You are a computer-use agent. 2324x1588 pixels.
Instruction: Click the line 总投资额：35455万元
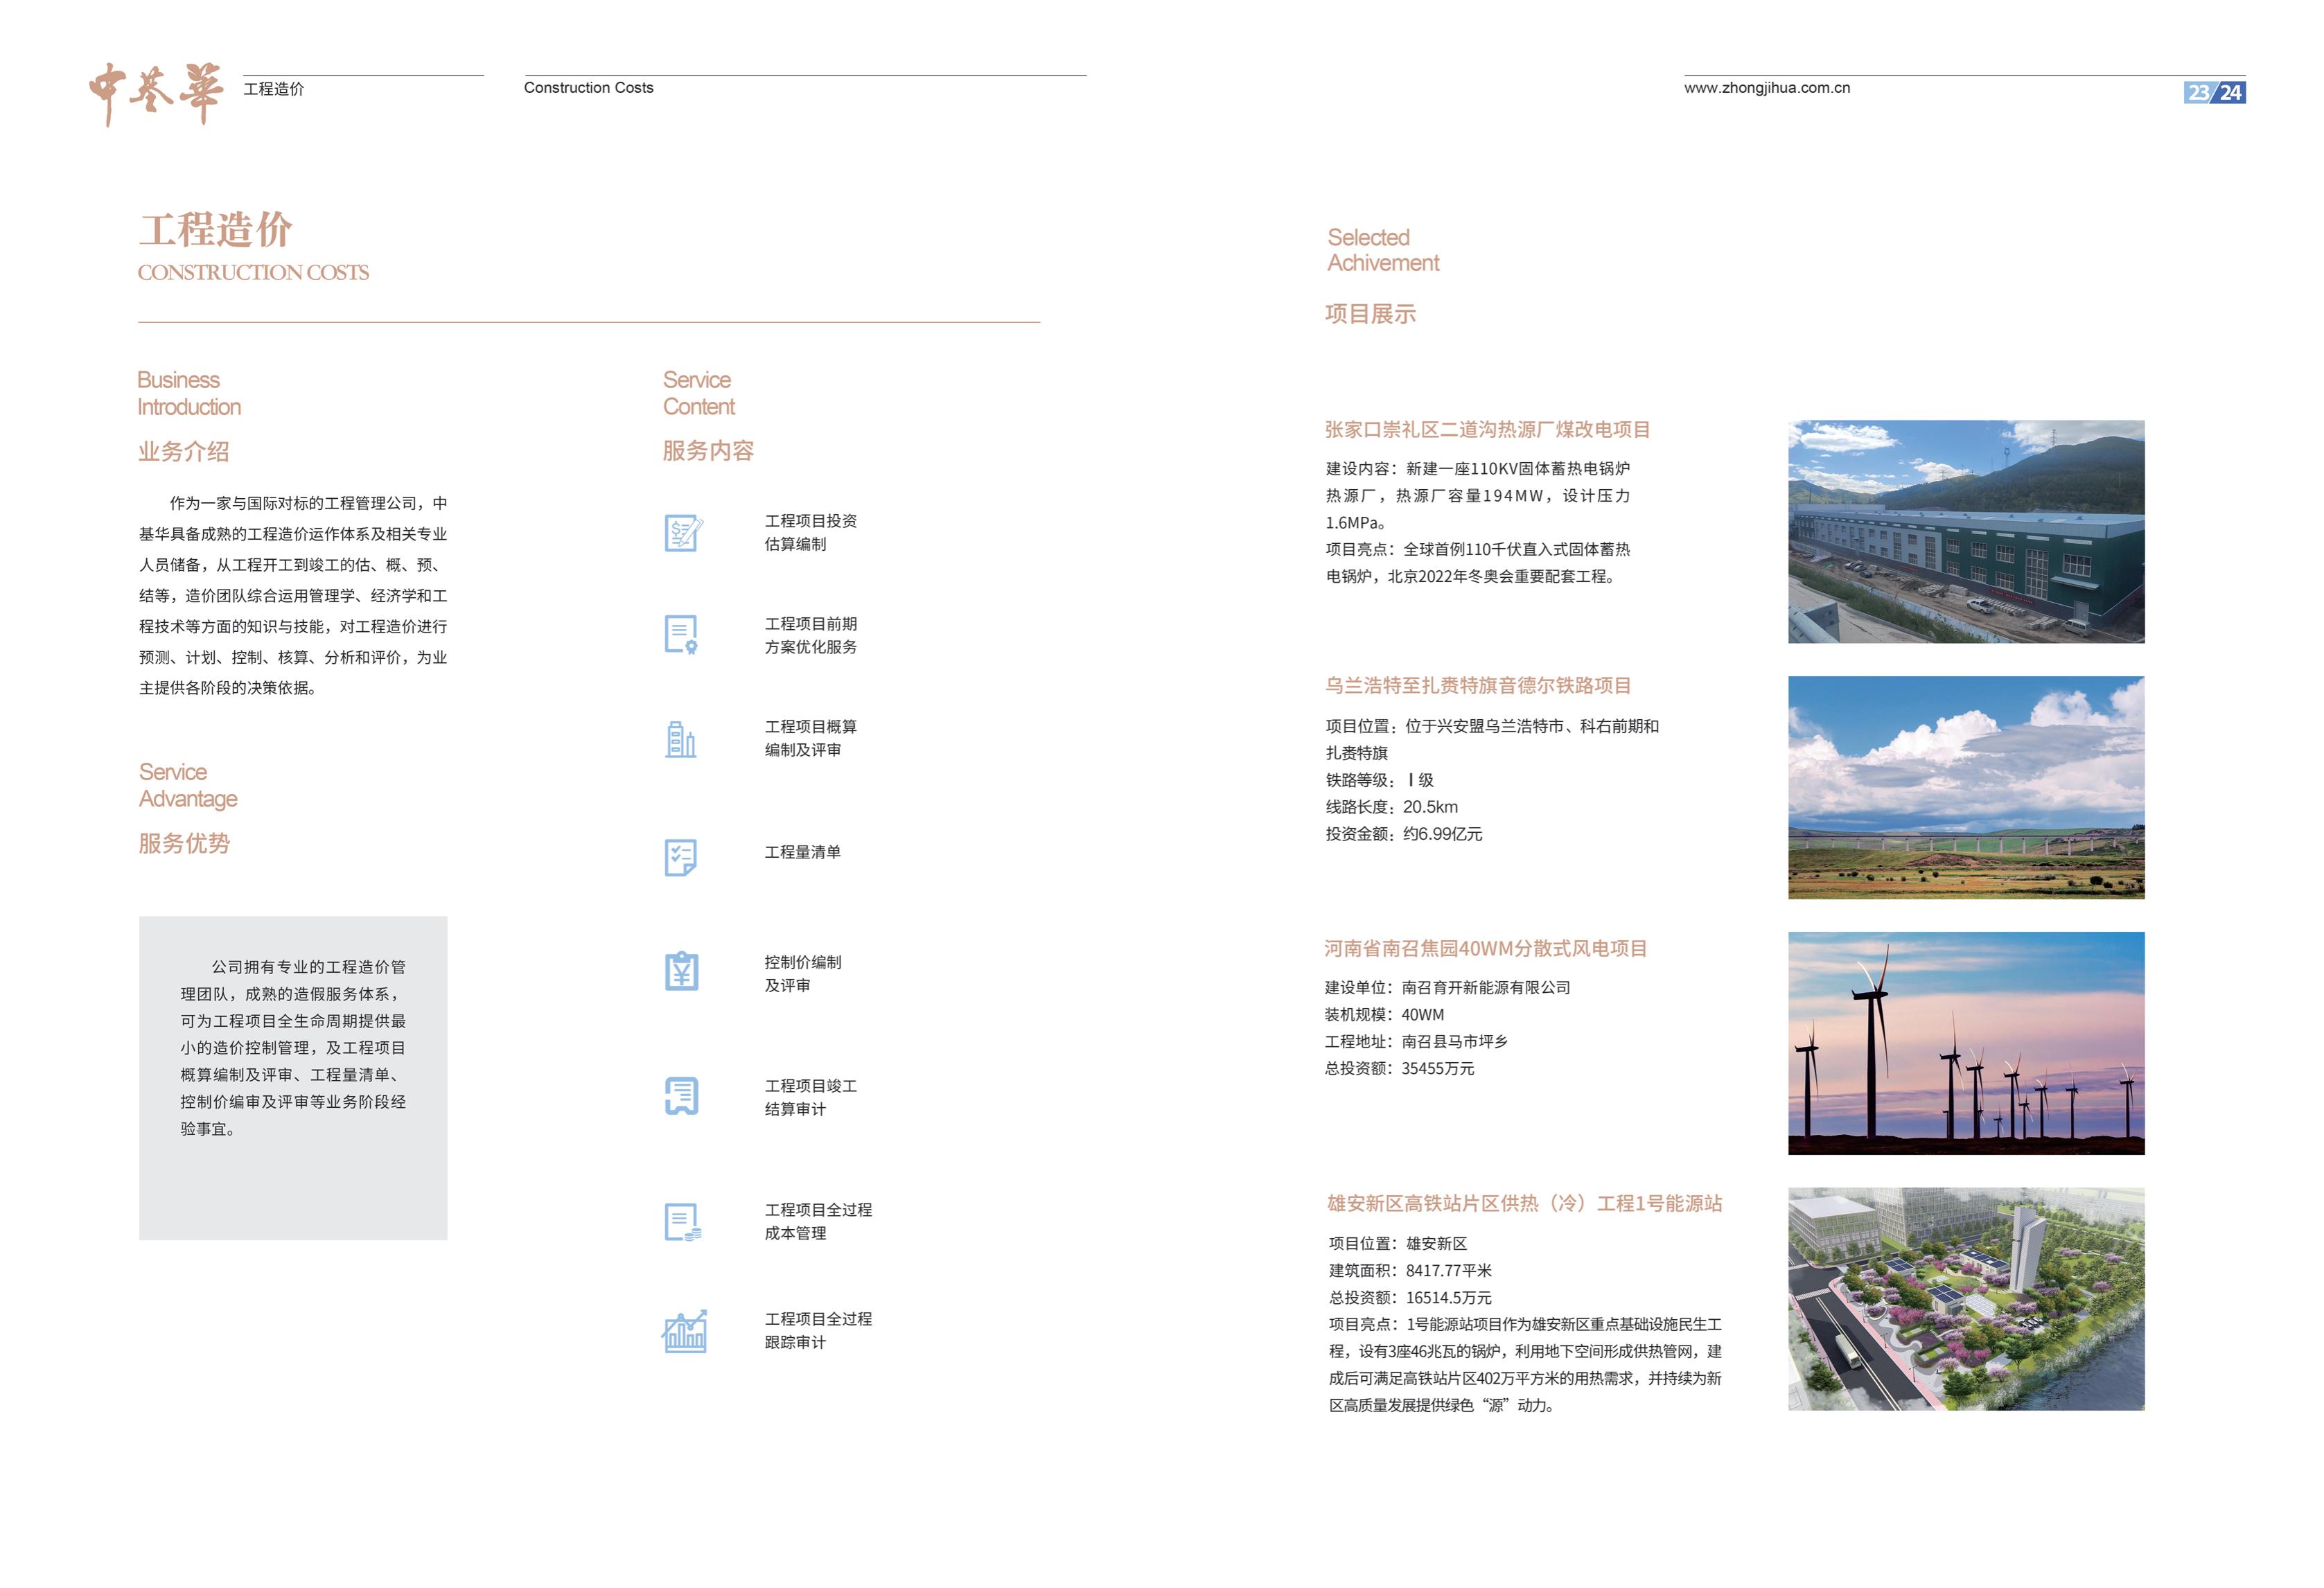pos(1400,1069)
